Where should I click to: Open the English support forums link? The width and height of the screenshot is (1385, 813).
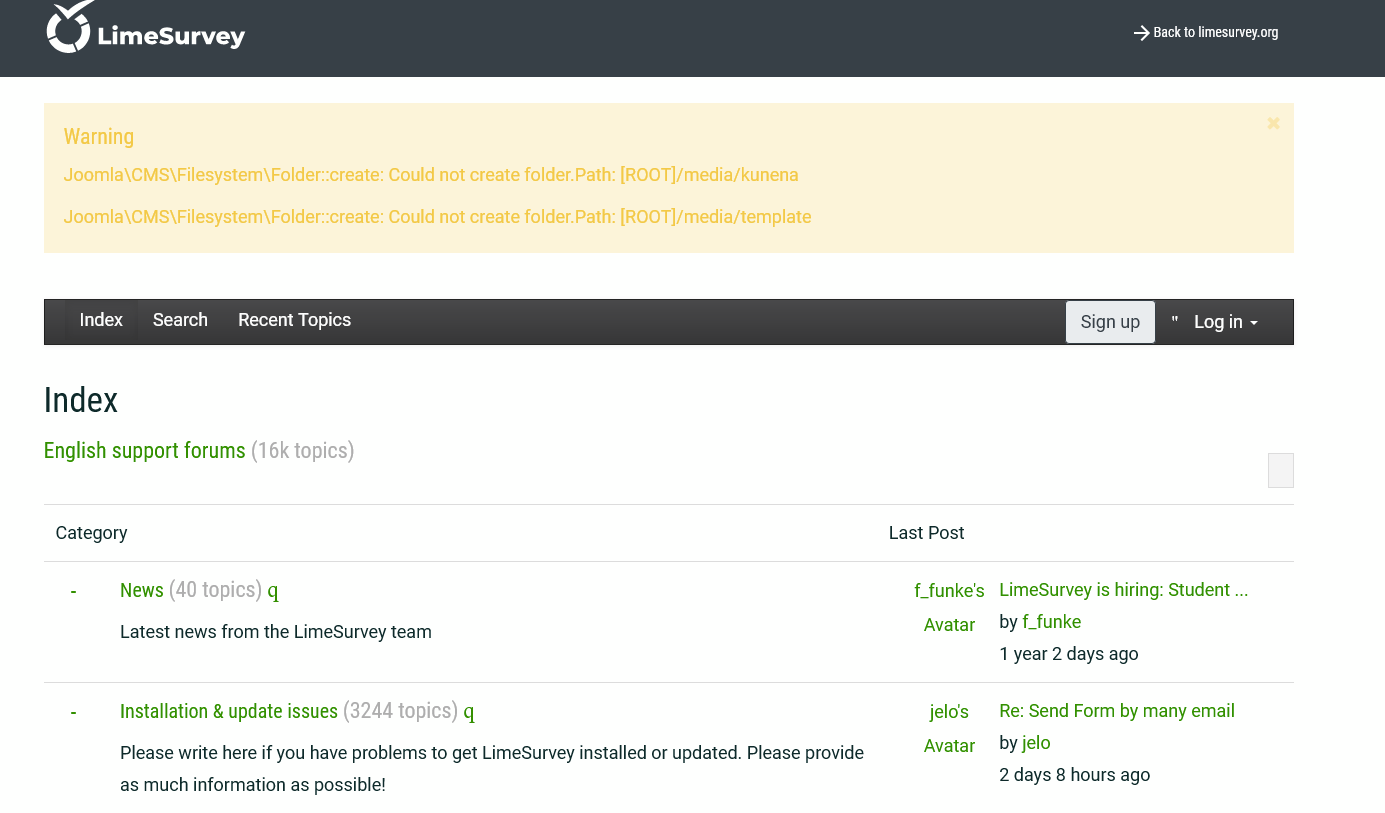tap(144, 451)
